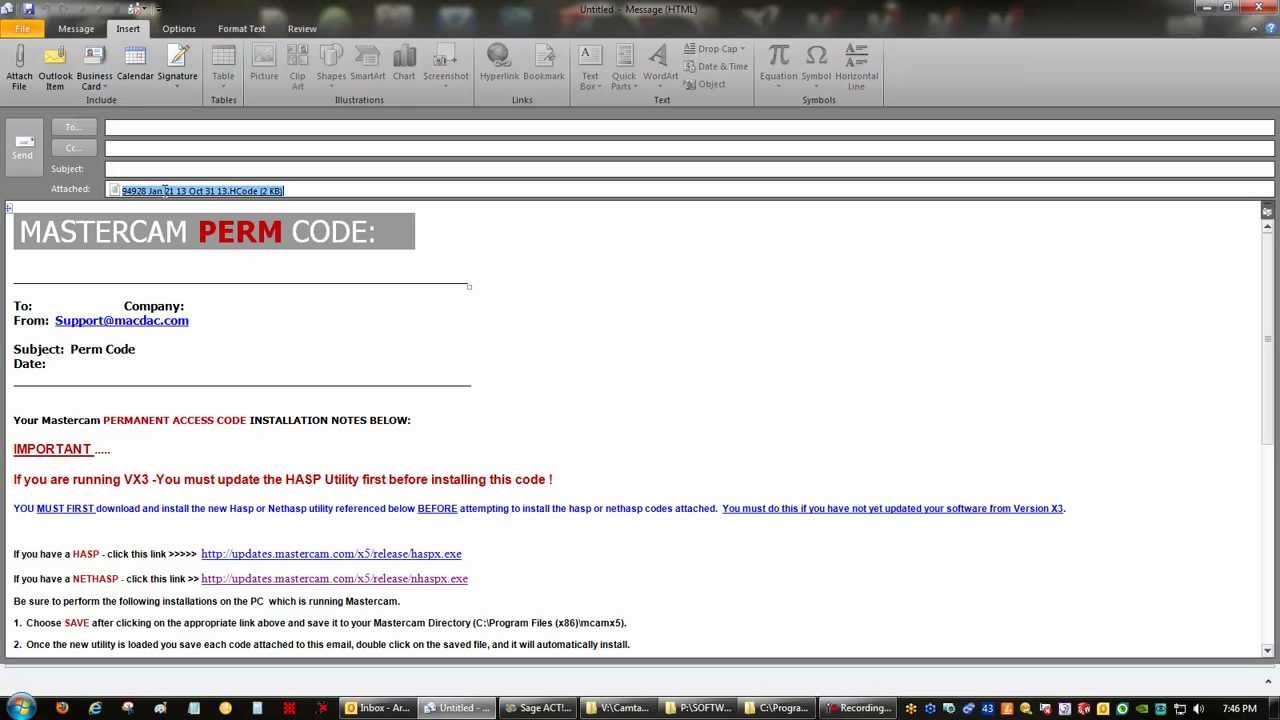Open the Text Box dropdown

coord(590,67)
